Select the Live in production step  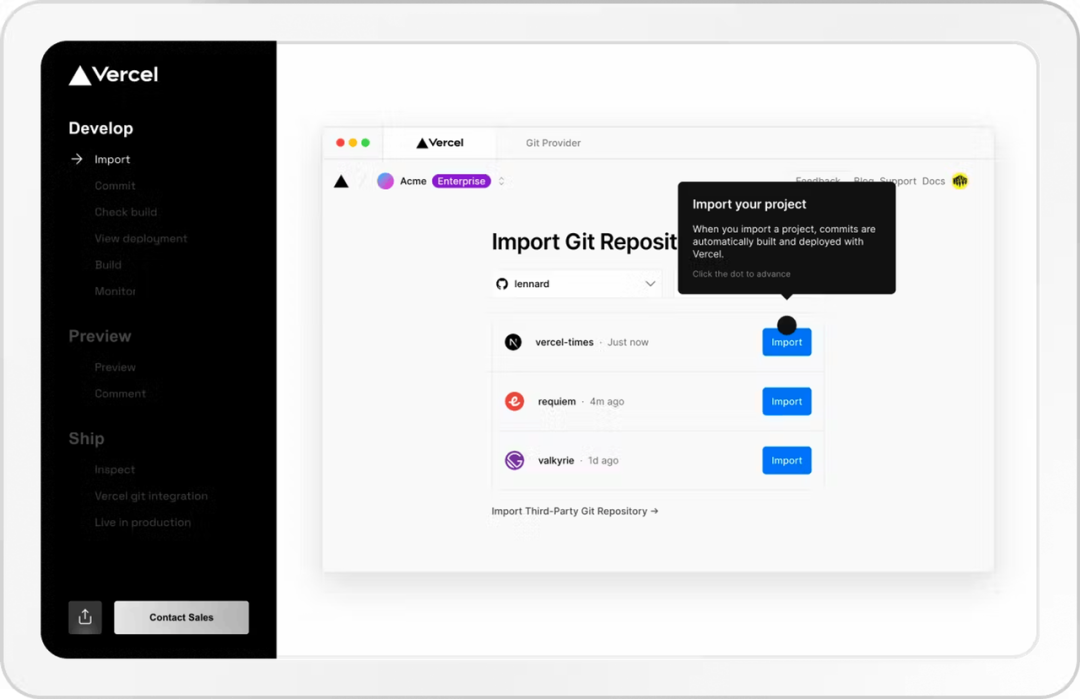pos(143,523)
